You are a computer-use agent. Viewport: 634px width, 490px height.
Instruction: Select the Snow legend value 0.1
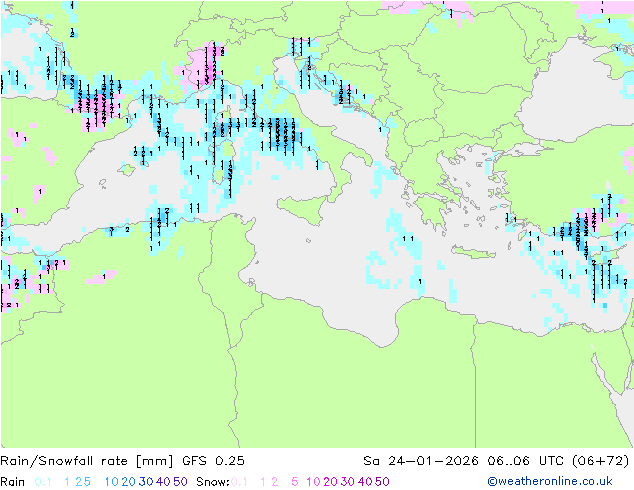pos(239,482)
